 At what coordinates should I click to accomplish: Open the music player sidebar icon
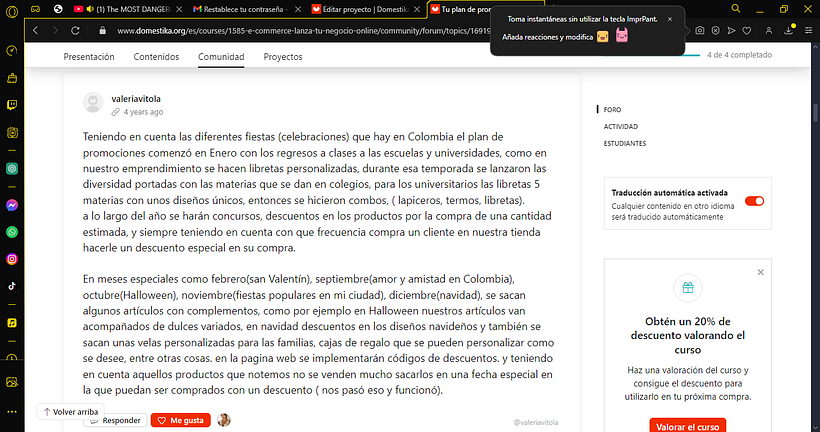pyautogui.click(x=12, y=323)
